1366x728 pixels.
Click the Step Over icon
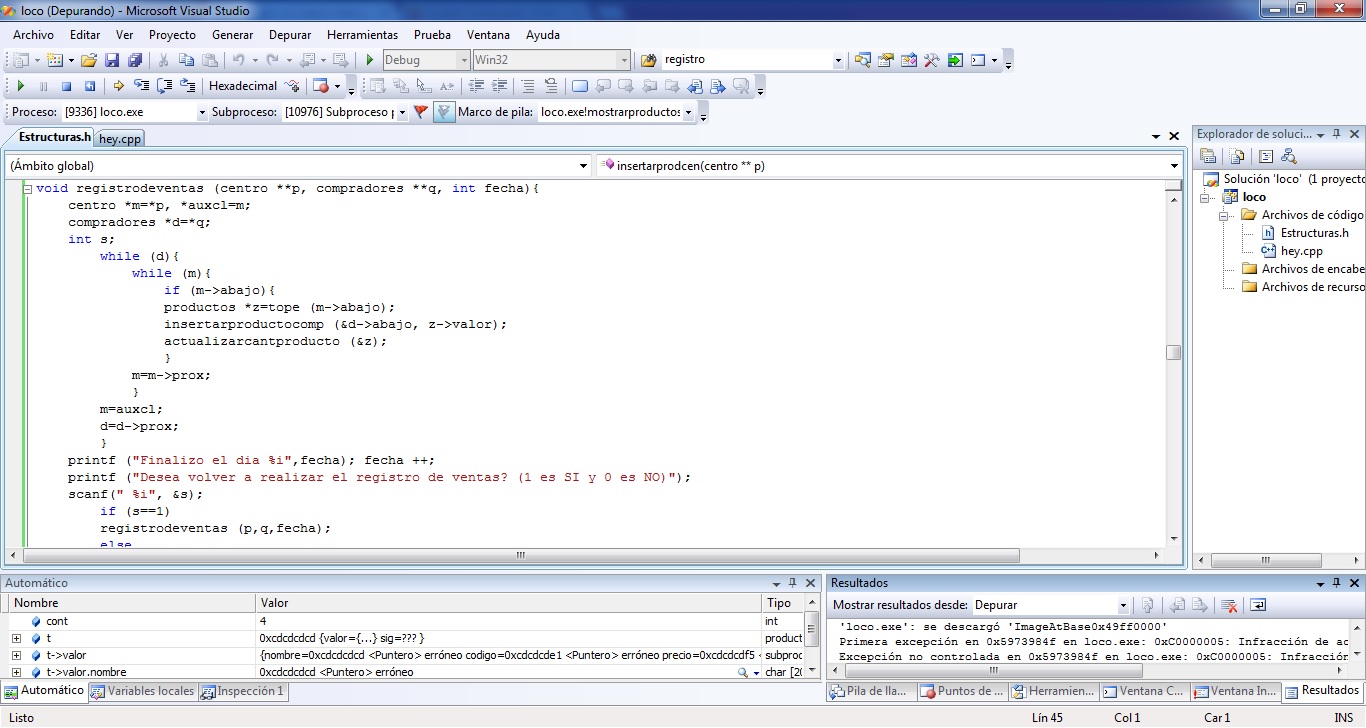pos(165,86)
